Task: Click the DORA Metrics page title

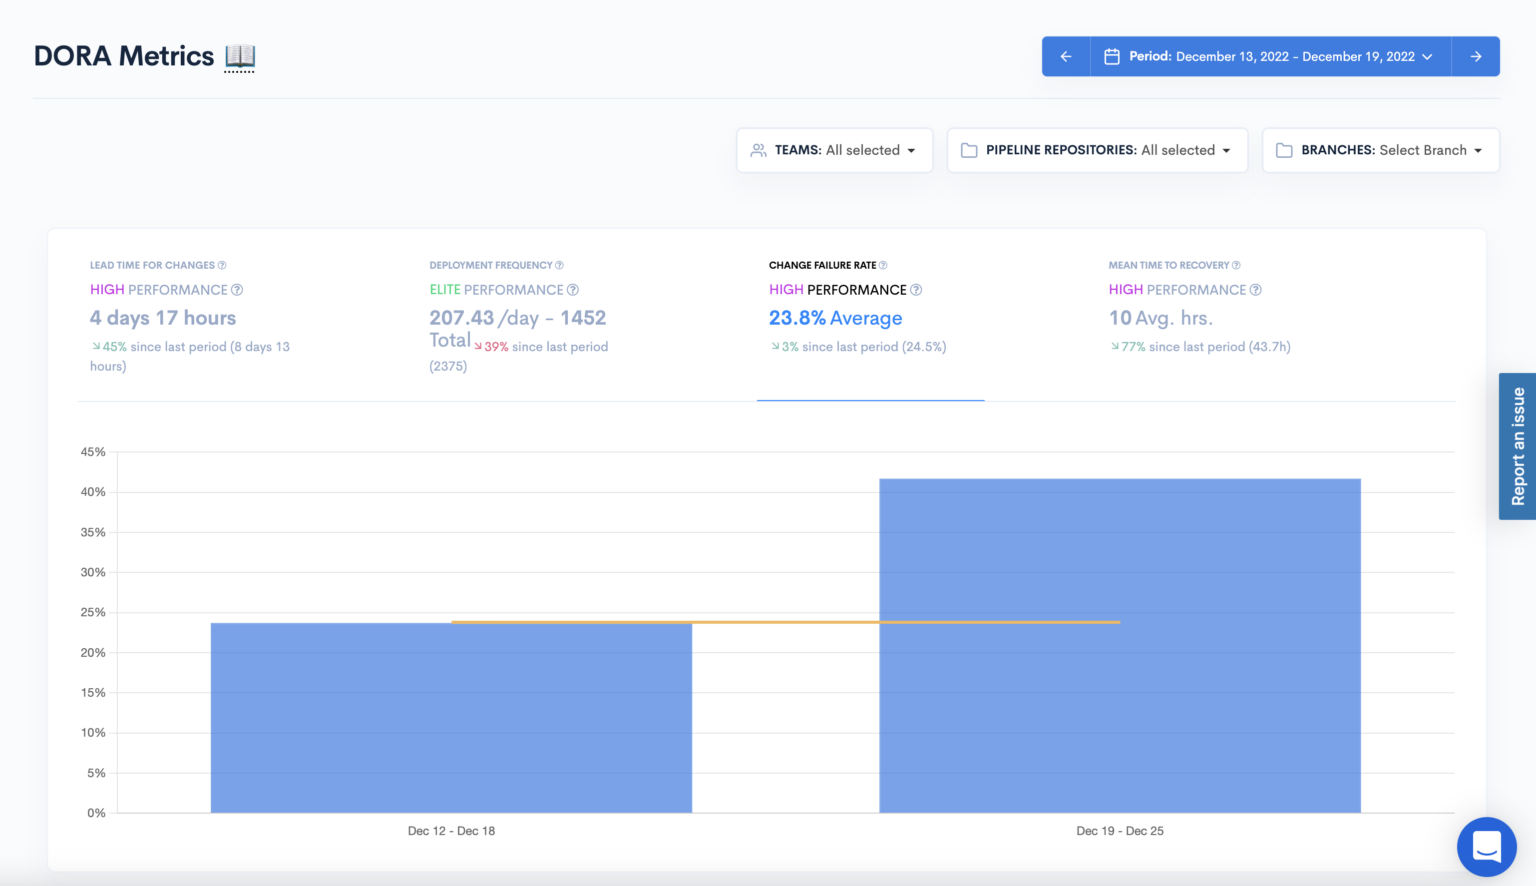Action: coord(123,56)
